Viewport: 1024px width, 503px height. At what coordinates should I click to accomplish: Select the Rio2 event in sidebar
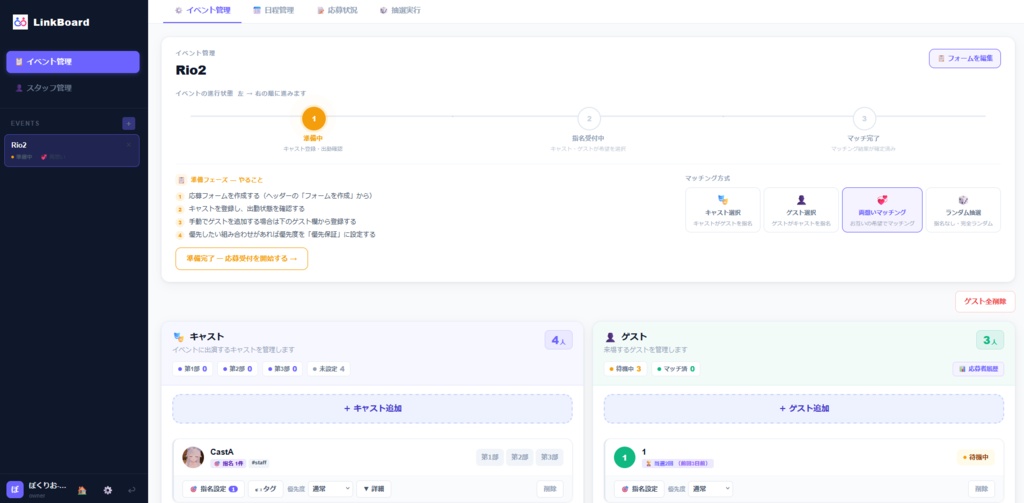[x=72, y=151]
